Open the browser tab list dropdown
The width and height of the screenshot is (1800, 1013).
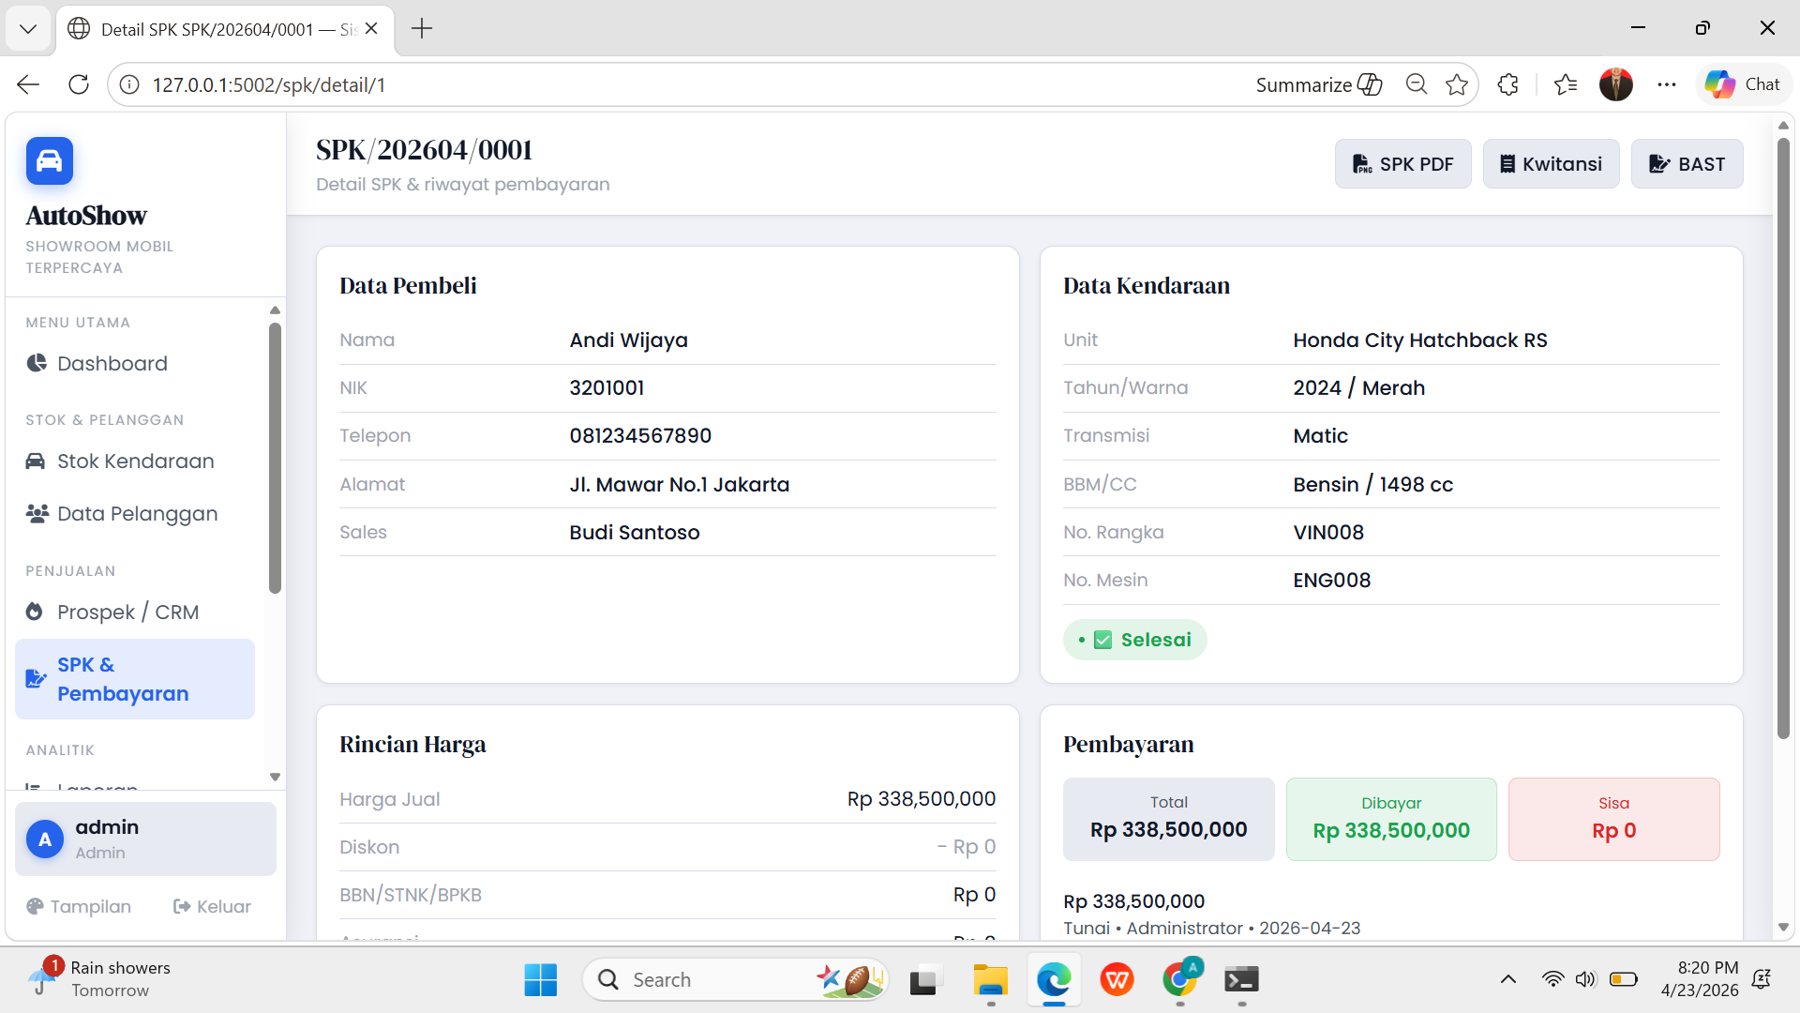[28, 29]
